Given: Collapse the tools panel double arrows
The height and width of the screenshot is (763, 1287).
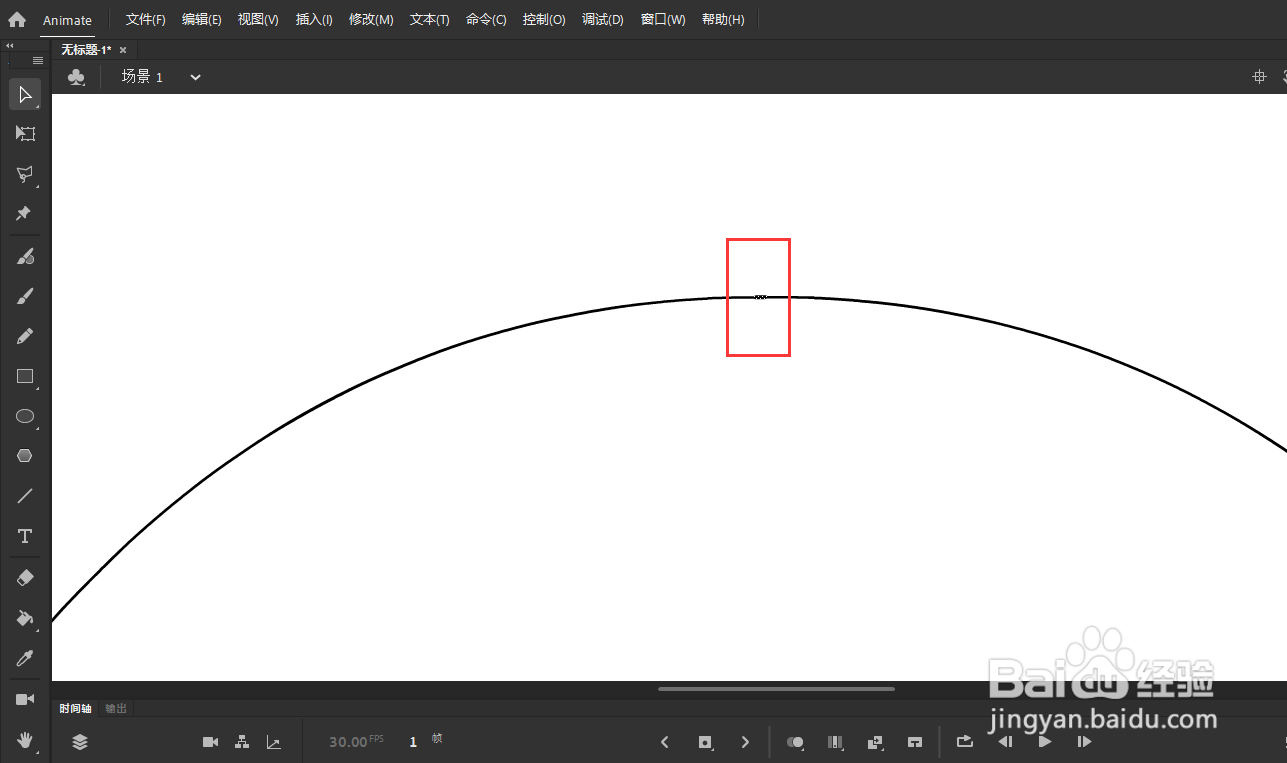Looking at the screenshot, I should (10, 46).
